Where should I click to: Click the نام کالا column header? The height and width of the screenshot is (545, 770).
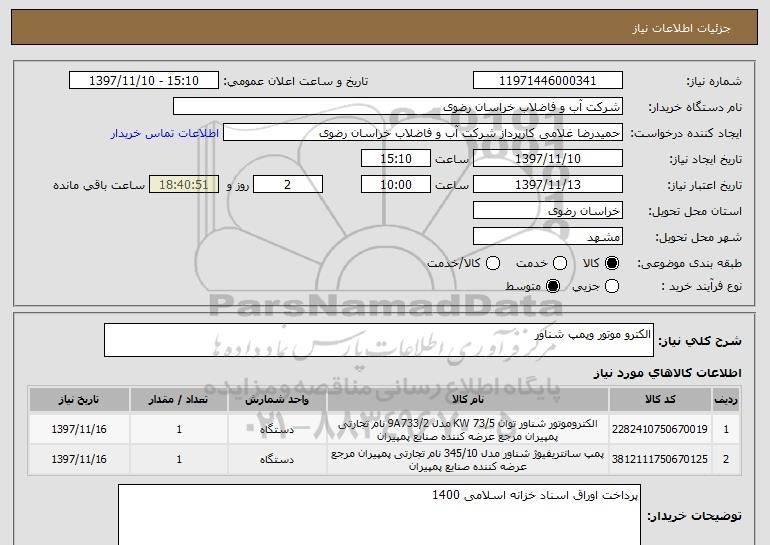point(468,400)
